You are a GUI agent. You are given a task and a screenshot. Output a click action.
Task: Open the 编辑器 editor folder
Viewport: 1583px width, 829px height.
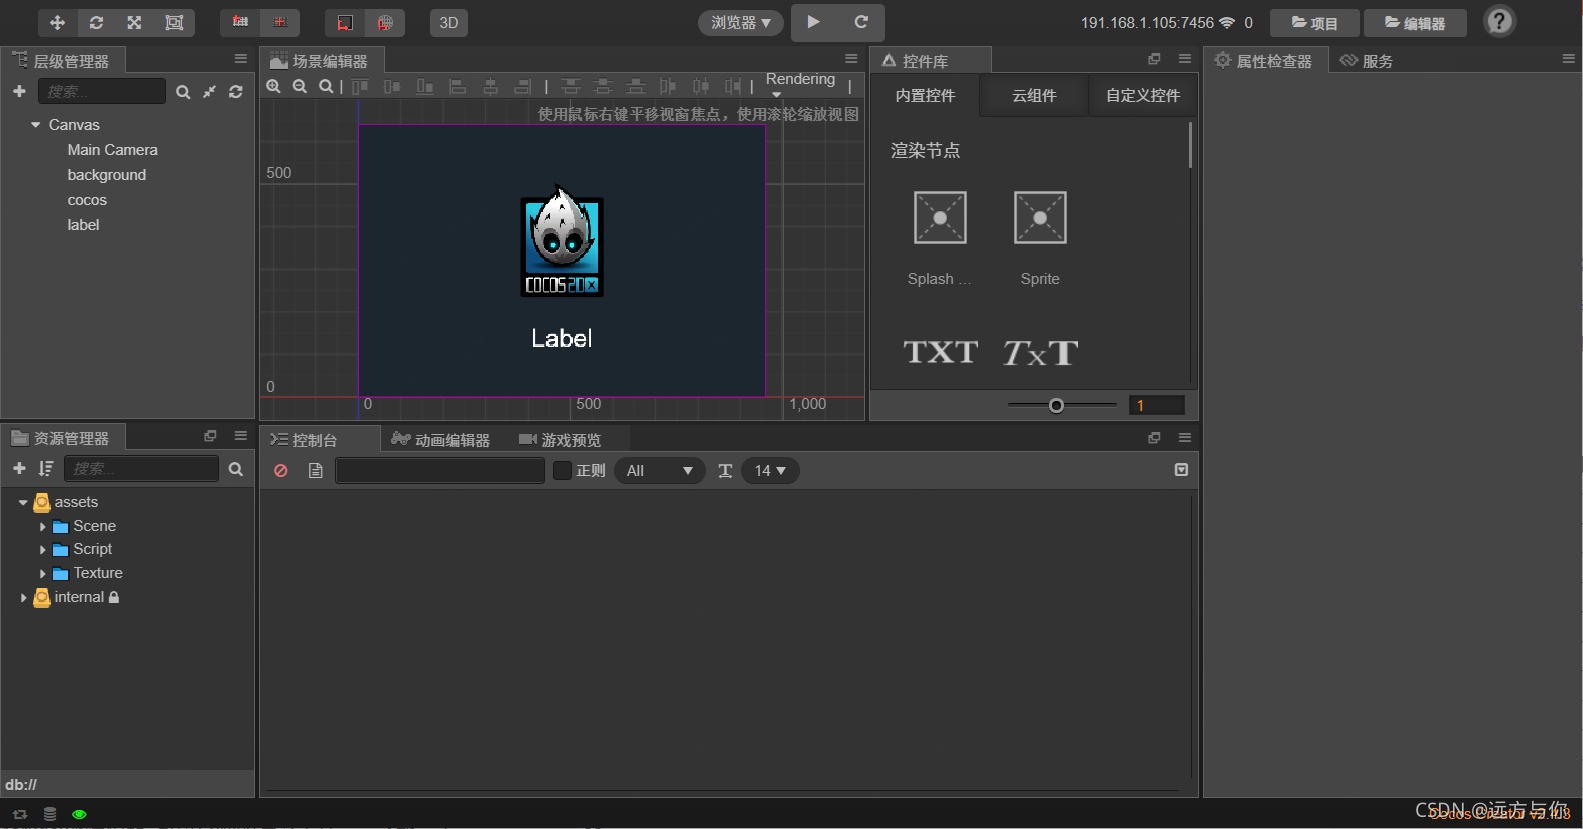(1415, 22)
